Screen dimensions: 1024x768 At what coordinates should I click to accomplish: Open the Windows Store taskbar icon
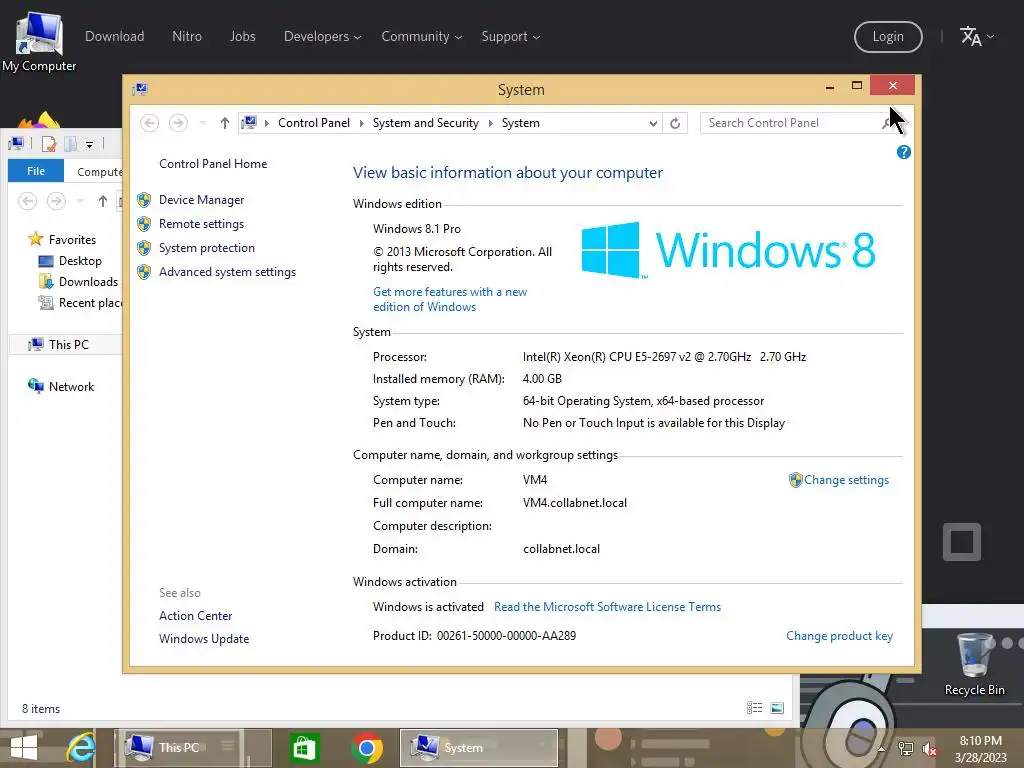point(304,748)
